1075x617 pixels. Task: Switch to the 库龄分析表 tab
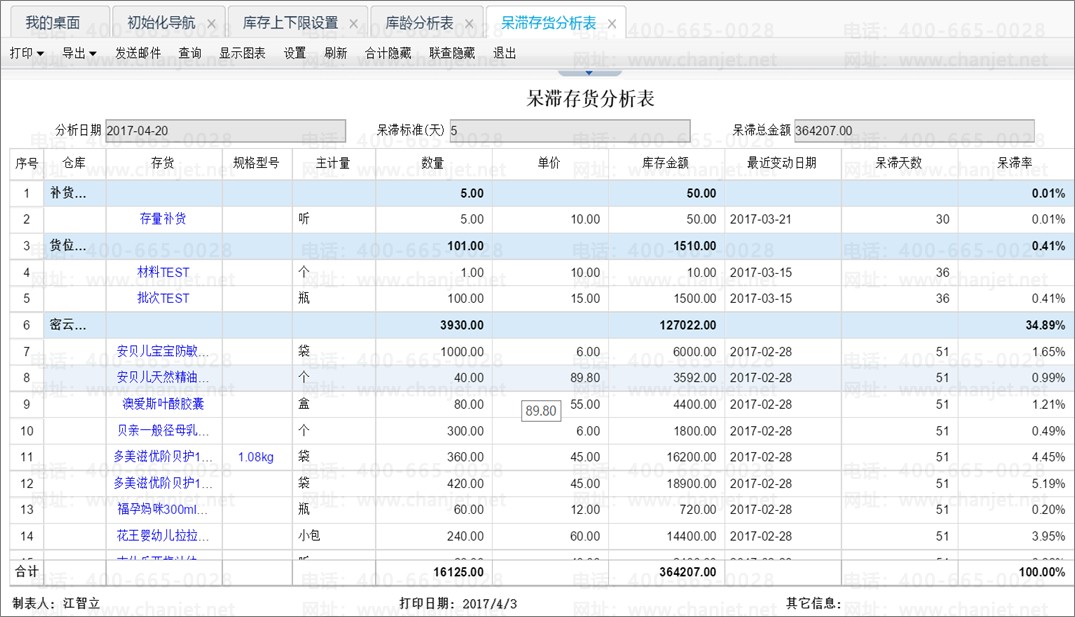click(x=419, y=22)
